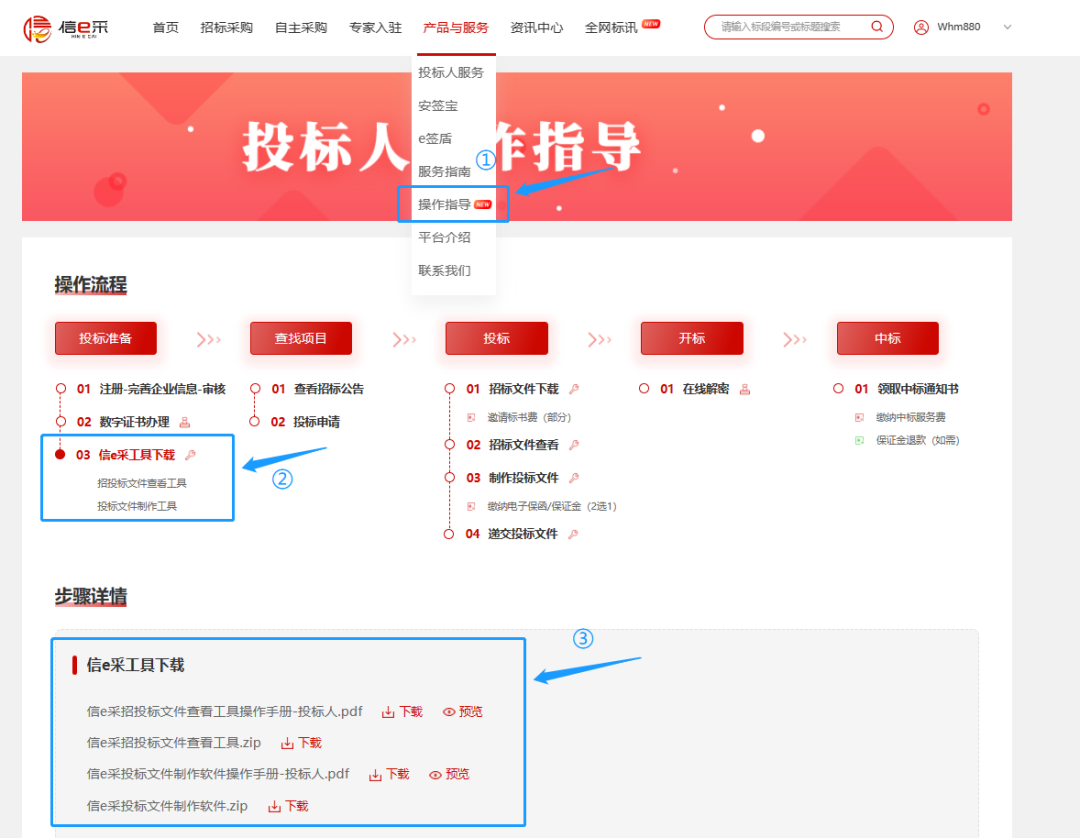
Task: Preview 信e采招投标文件查看工具操作手册-投标人.pdf via eye icon
Action: pos(462,712)
